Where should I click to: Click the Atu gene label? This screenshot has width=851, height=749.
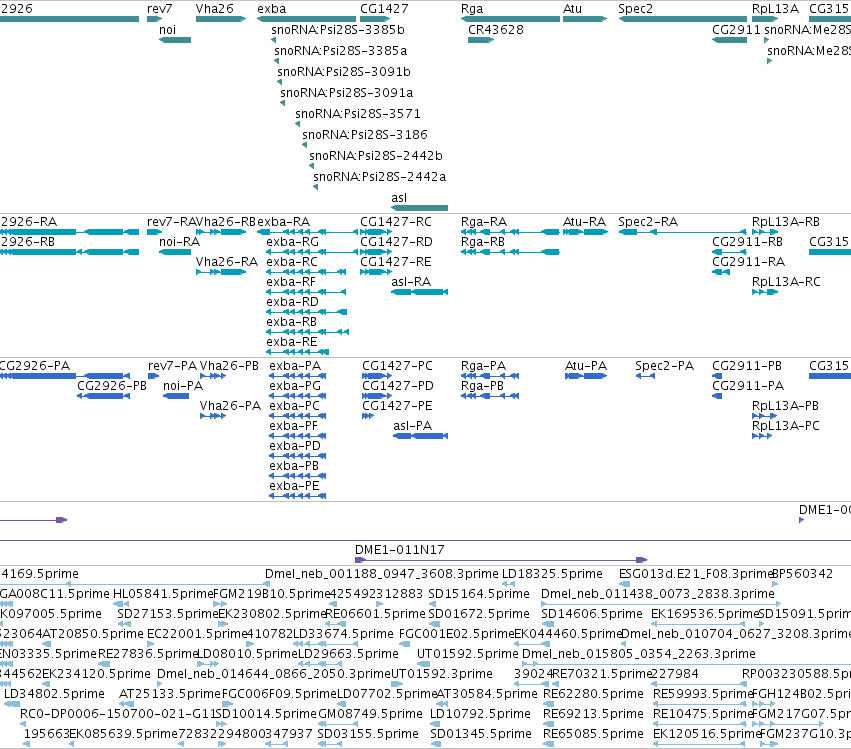pos(573,9)
